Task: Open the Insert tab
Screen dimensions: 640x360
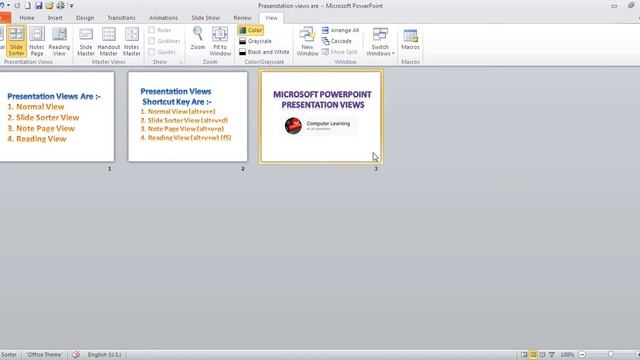Action: 55,18
